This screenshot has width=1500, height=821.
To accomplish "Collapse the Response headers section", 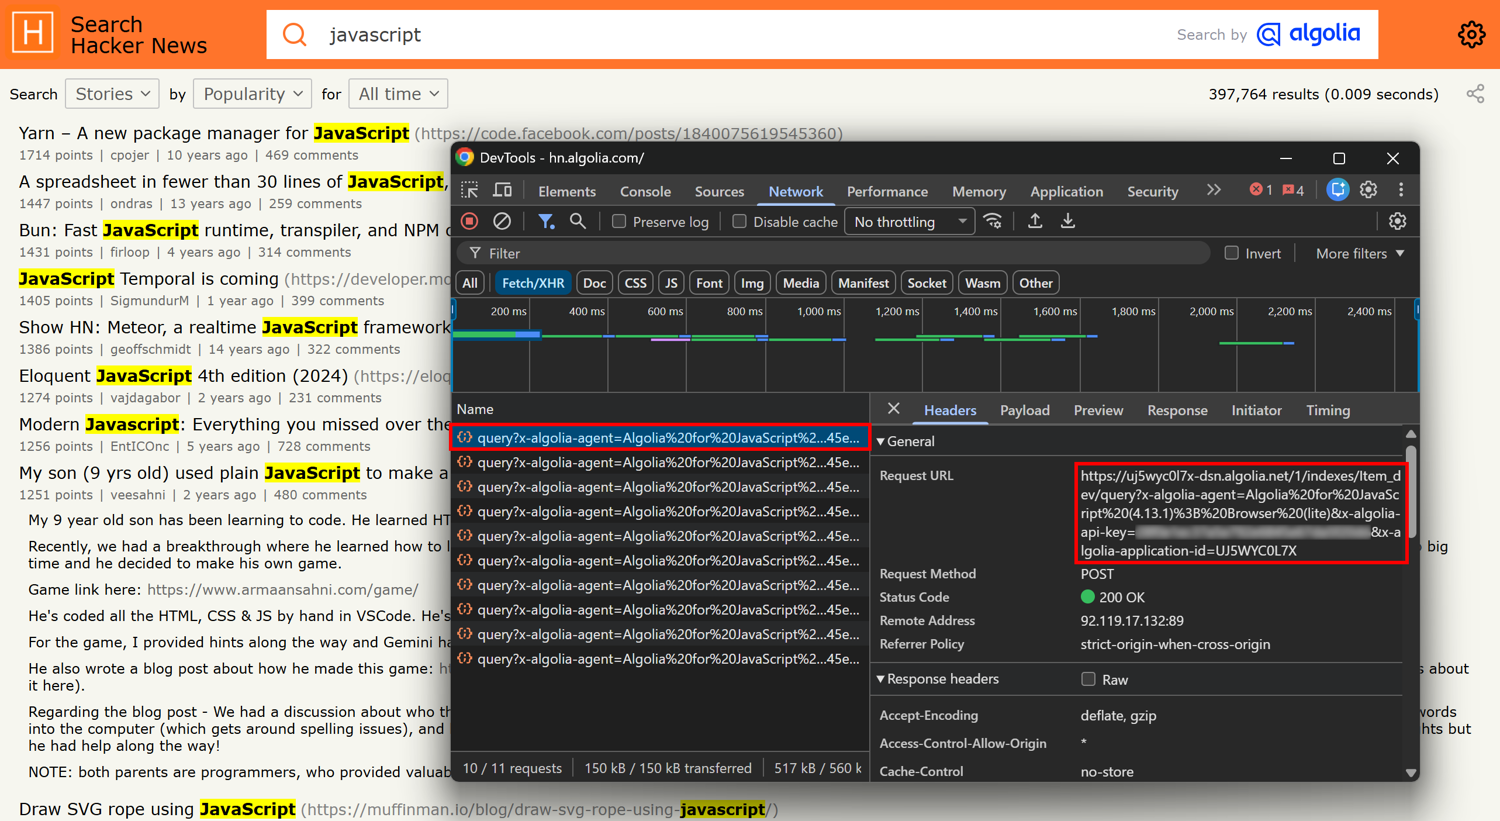I will (938, 679).
